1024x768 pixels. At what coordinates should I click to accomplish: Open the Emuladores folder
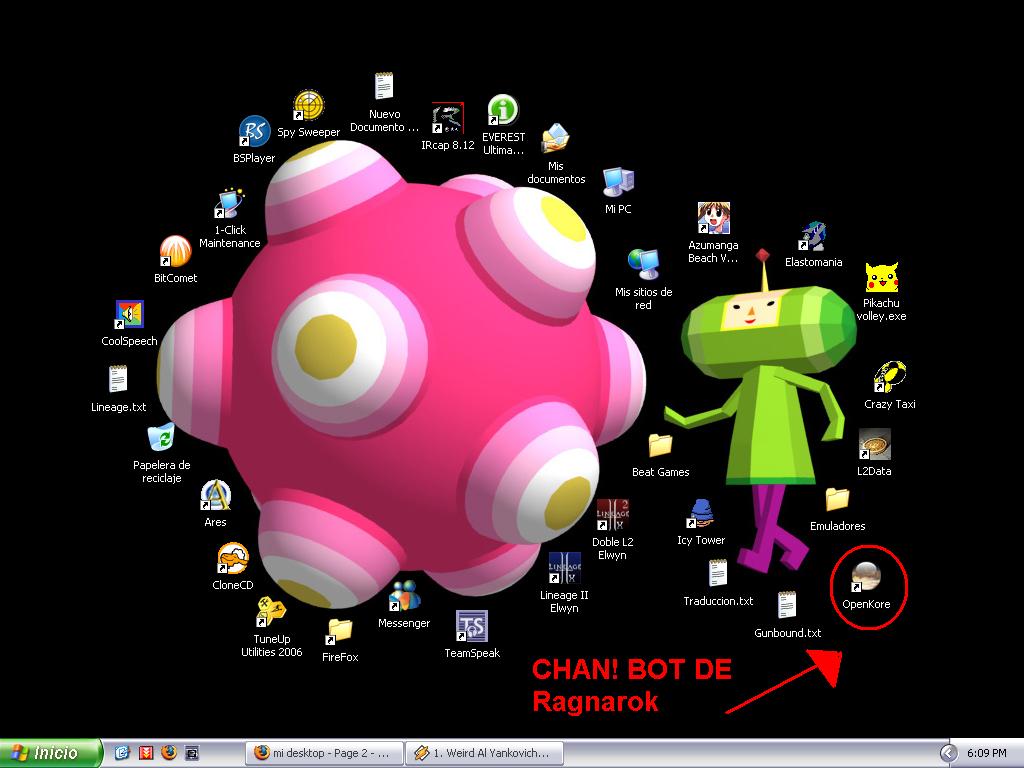tap(837, 500)
